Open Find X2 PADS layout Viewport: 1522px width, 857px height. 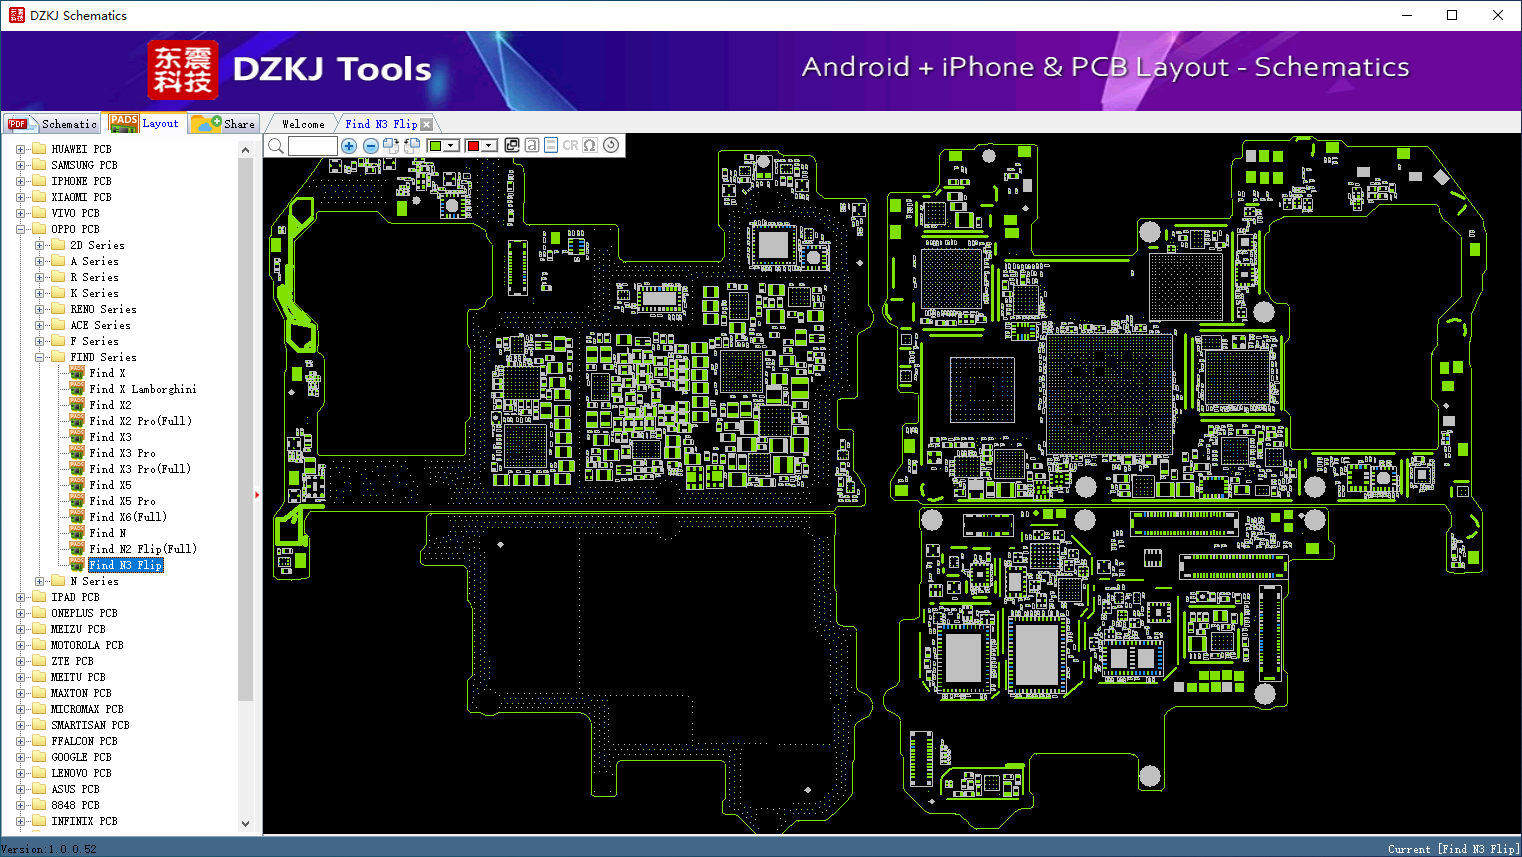pyautogui.click(x=110, y=405)
